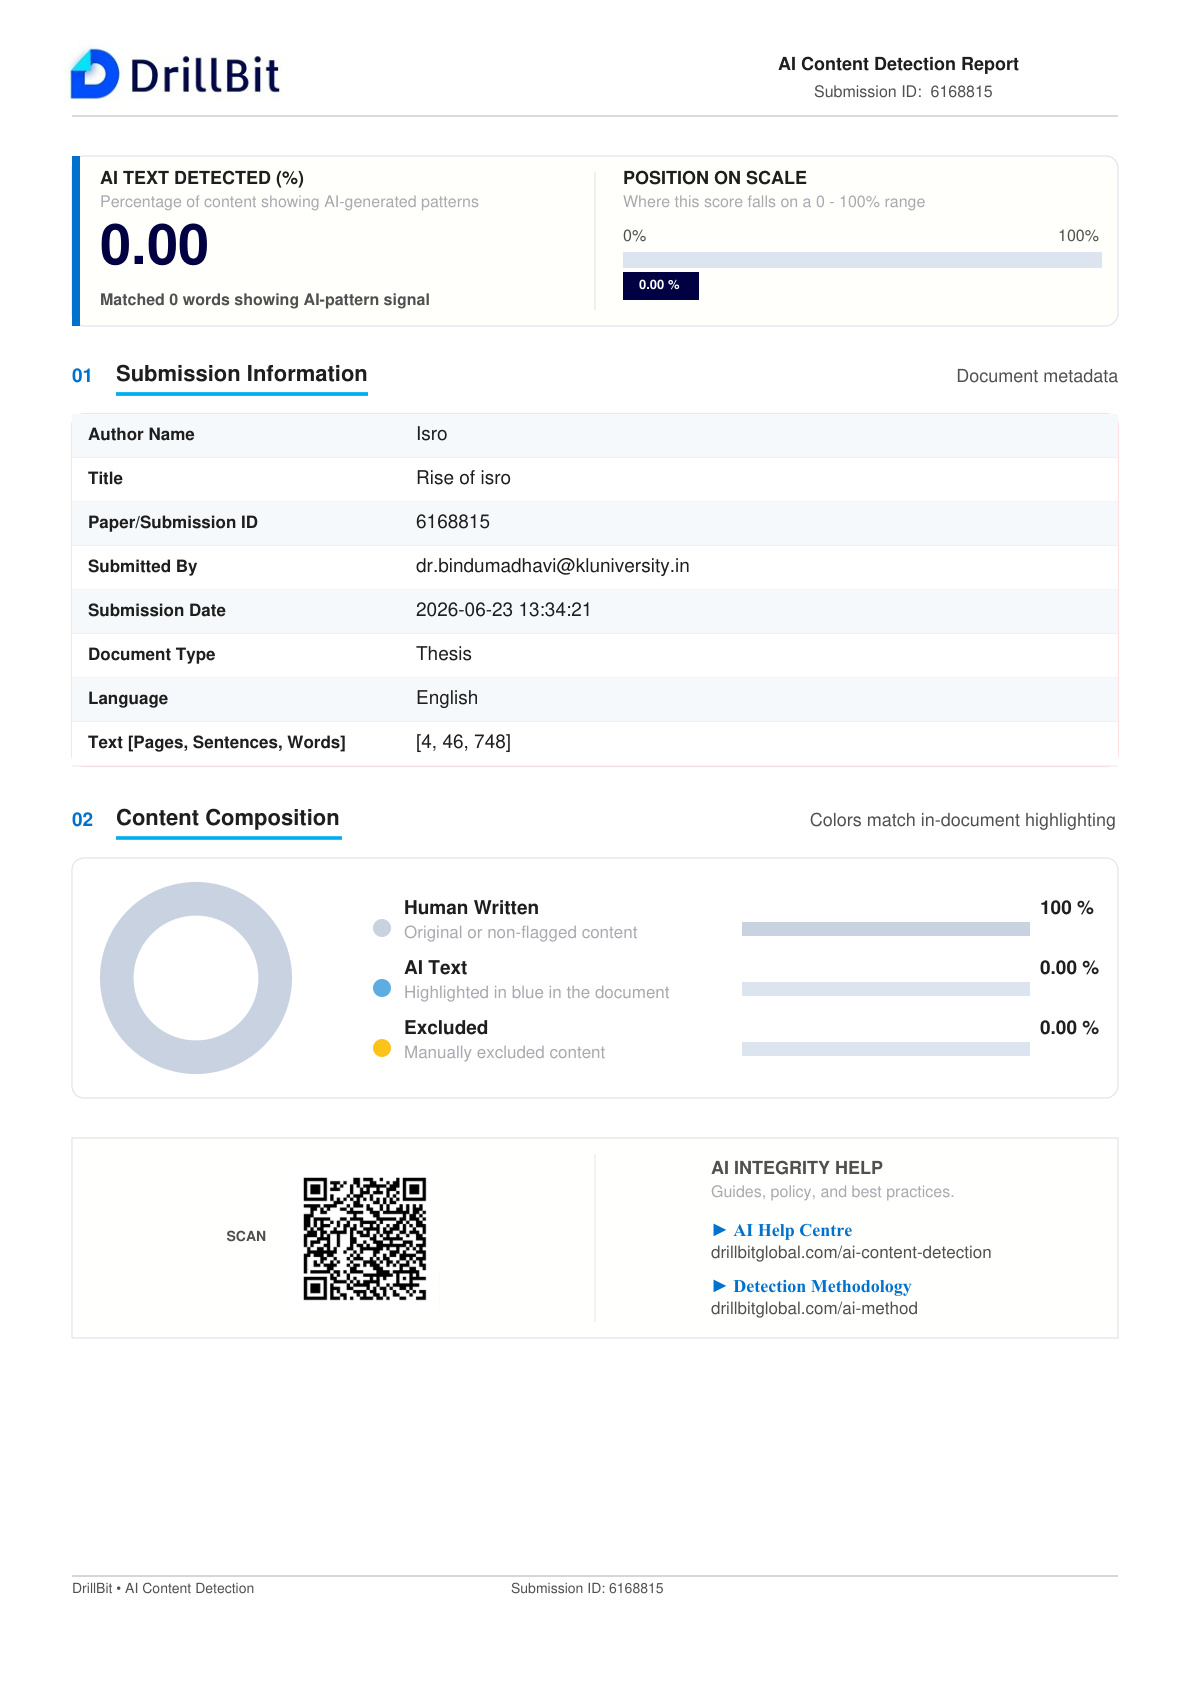Click the 'Manually excluded content' description

tap(504, 1052)
